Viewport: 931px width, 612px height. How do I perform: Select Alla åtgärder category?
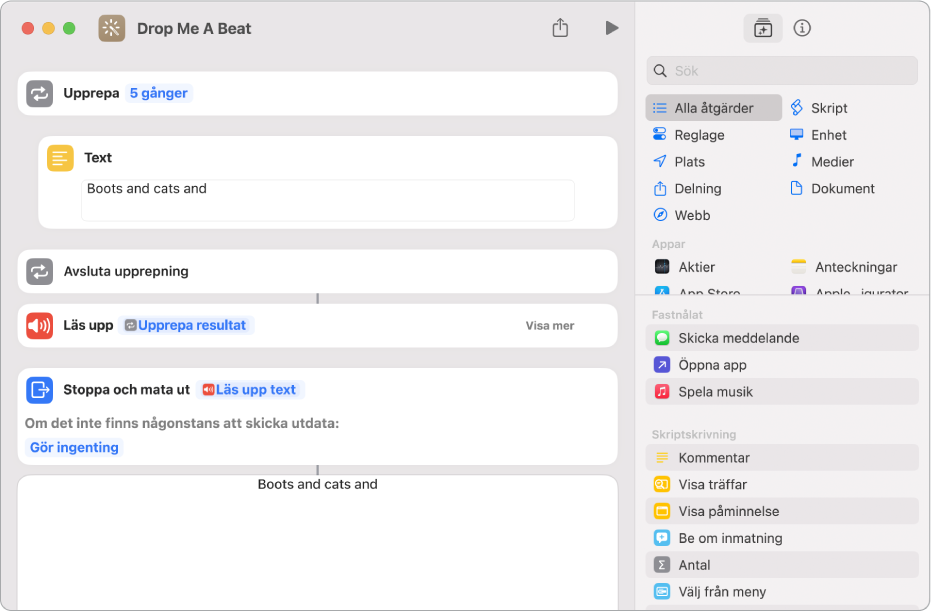coord(713,108)
